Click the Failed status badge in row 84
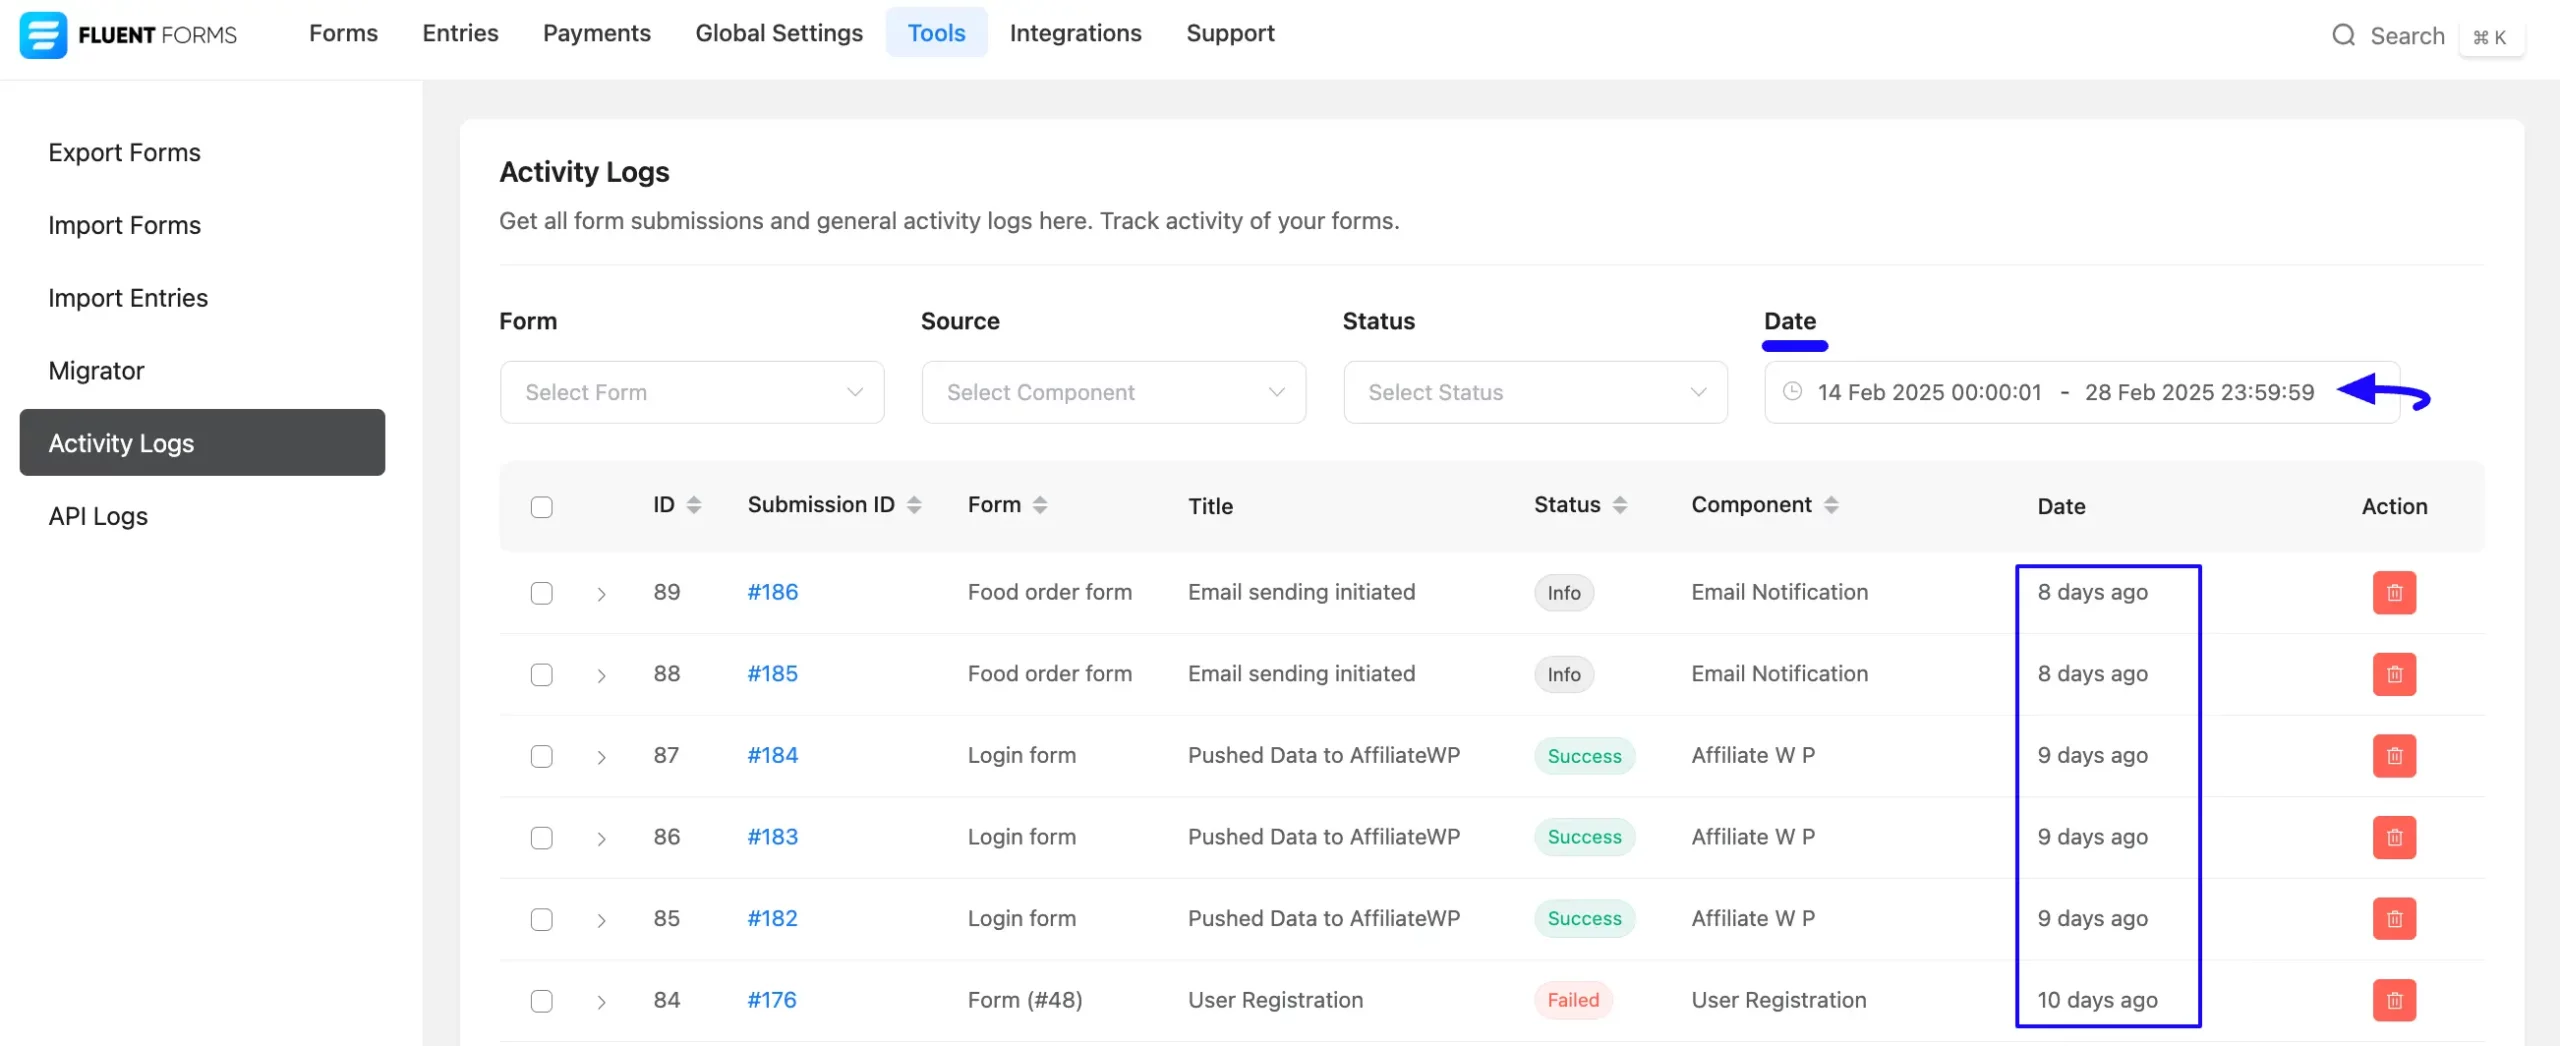This screenshot has width=2560, height=1046. [1573, 1000]
